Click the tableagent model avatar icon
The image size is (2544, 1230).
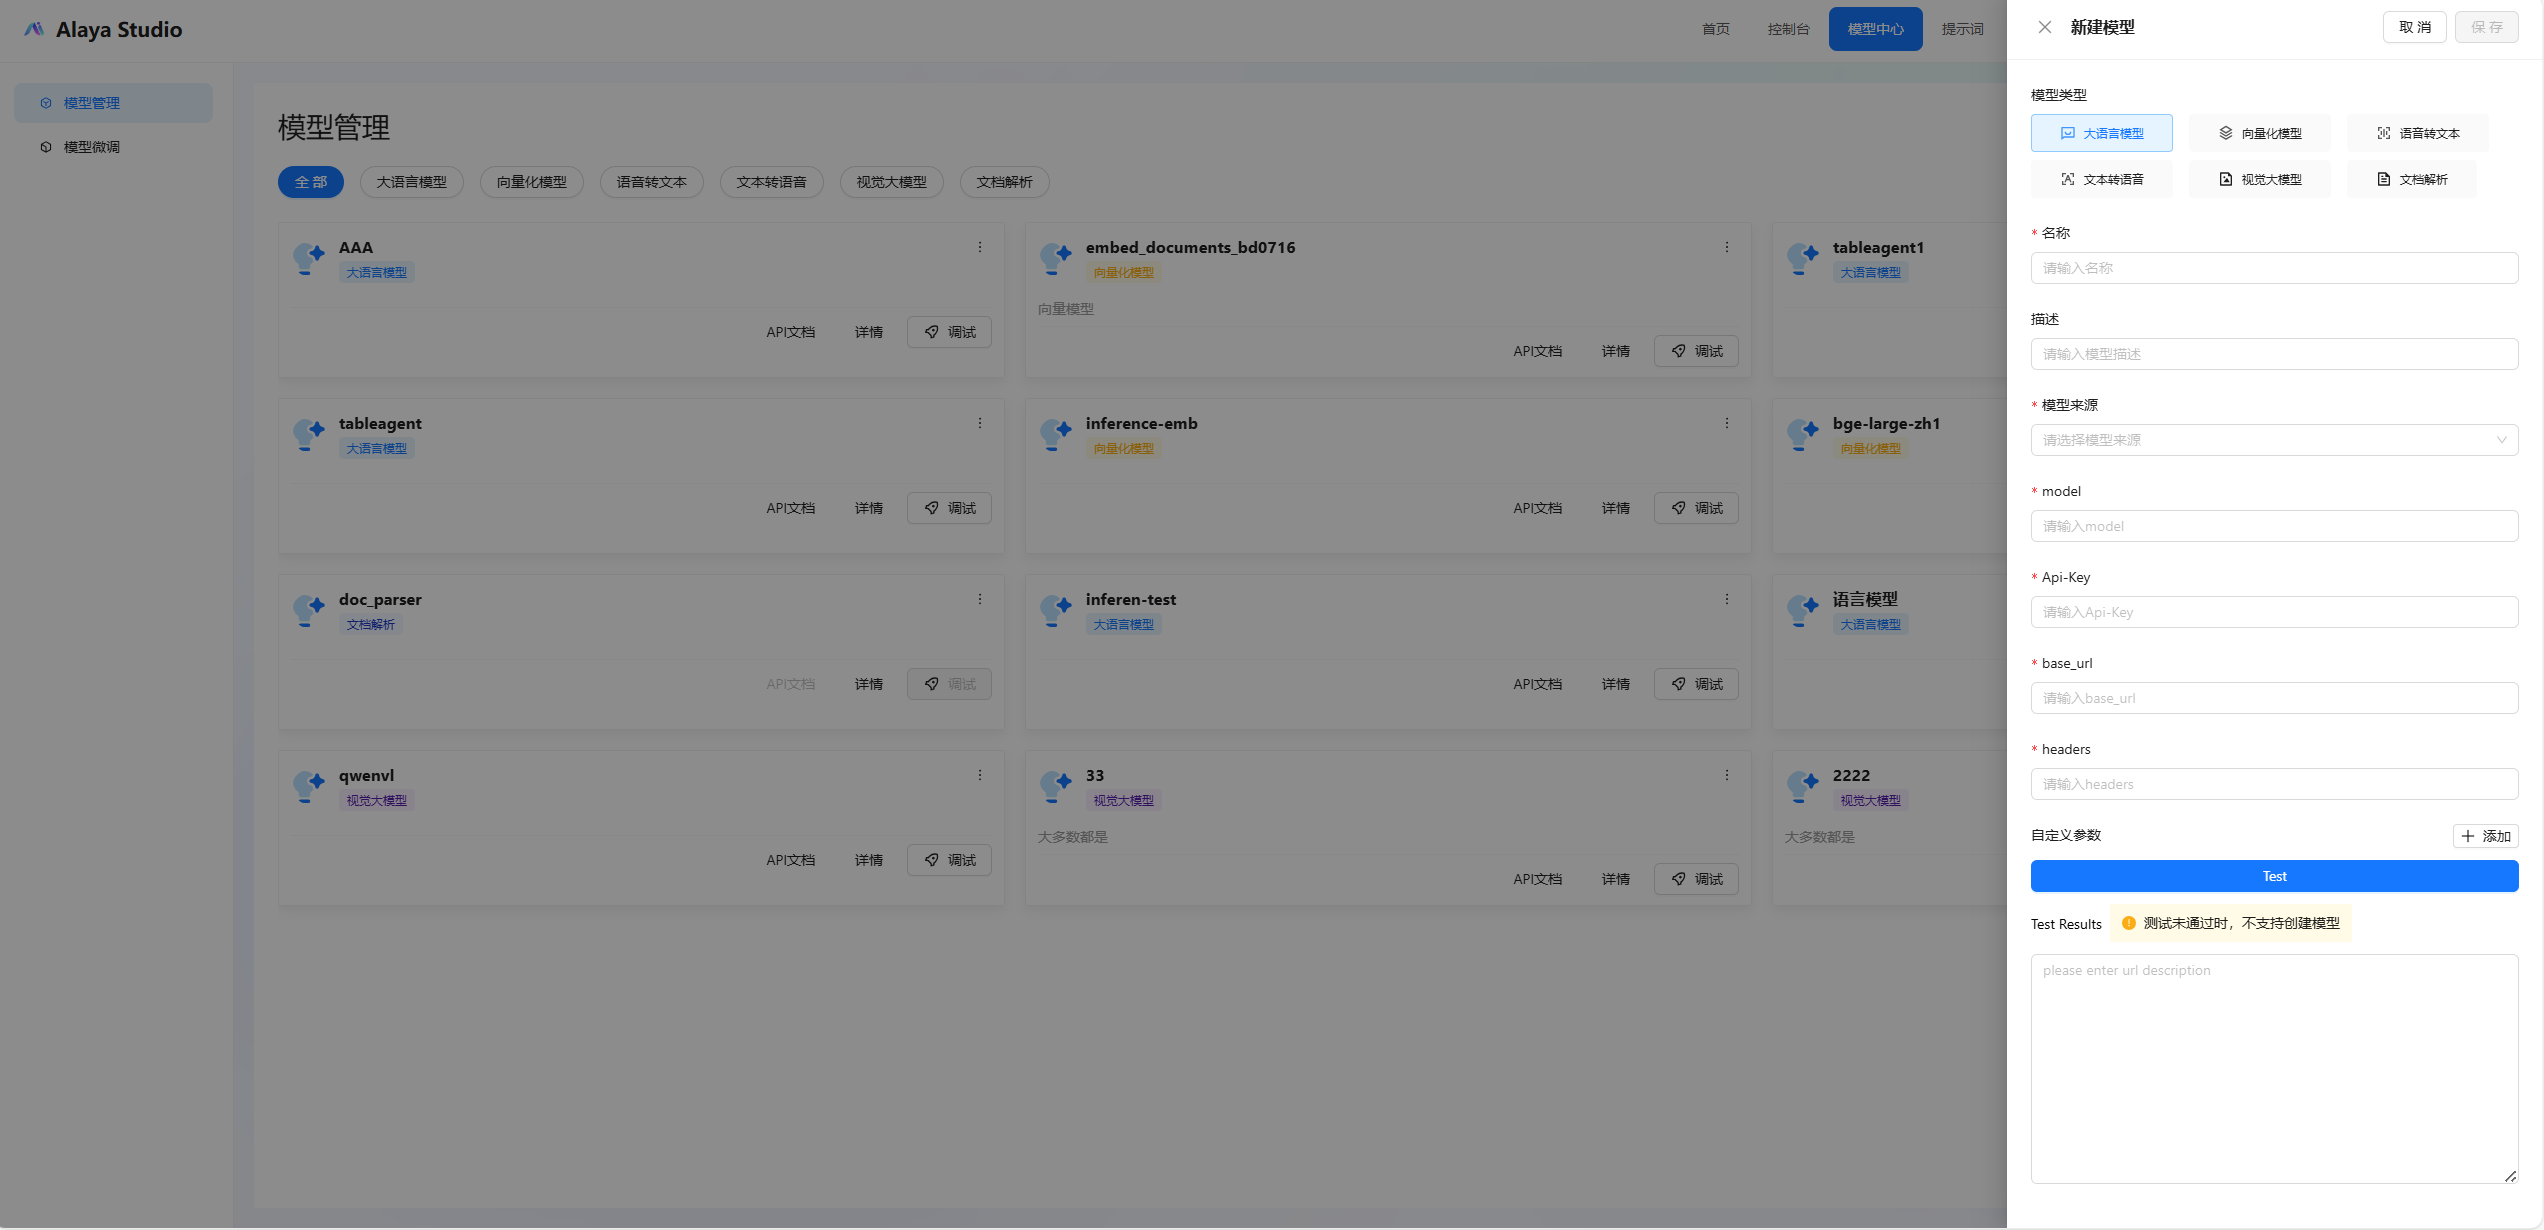[x=308, y=434]
